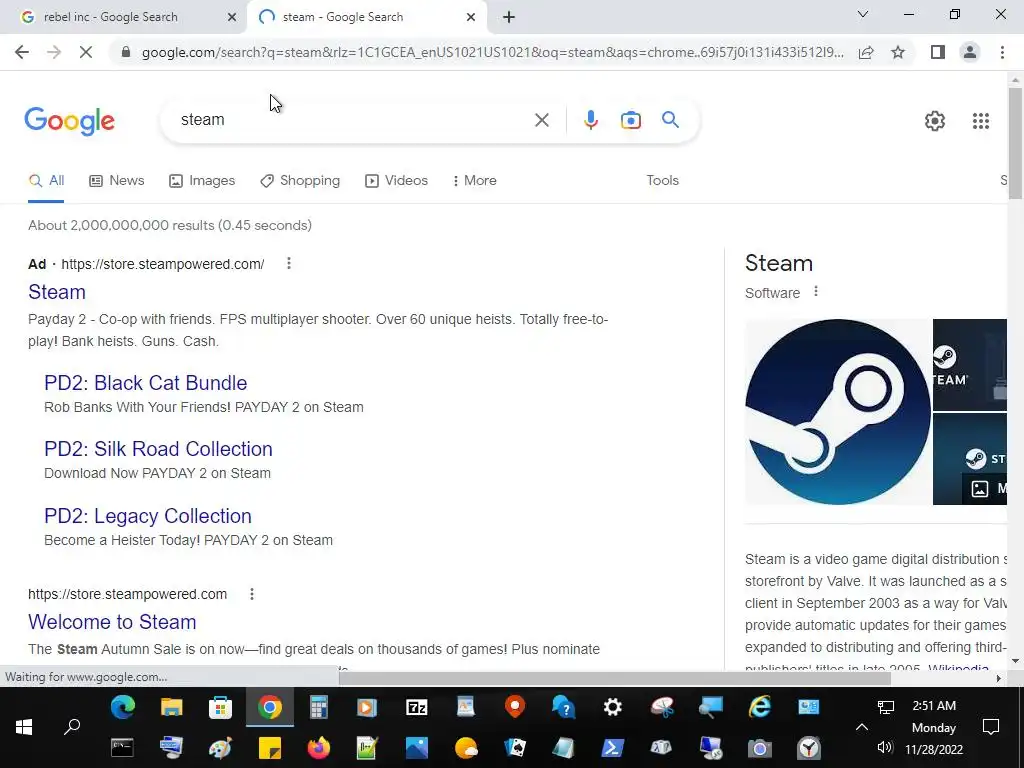Search by image with the camera icon
The image size is (1024, 768).
[x=630, y=120]
